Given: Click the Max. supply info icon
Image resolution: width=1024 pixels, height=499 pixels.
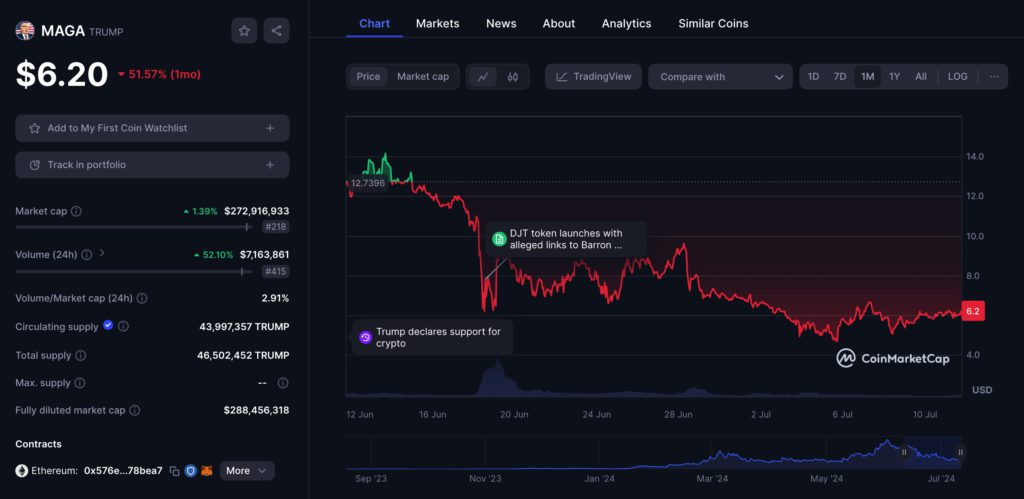Looking at the screenshot, I should tap(80, 383).
